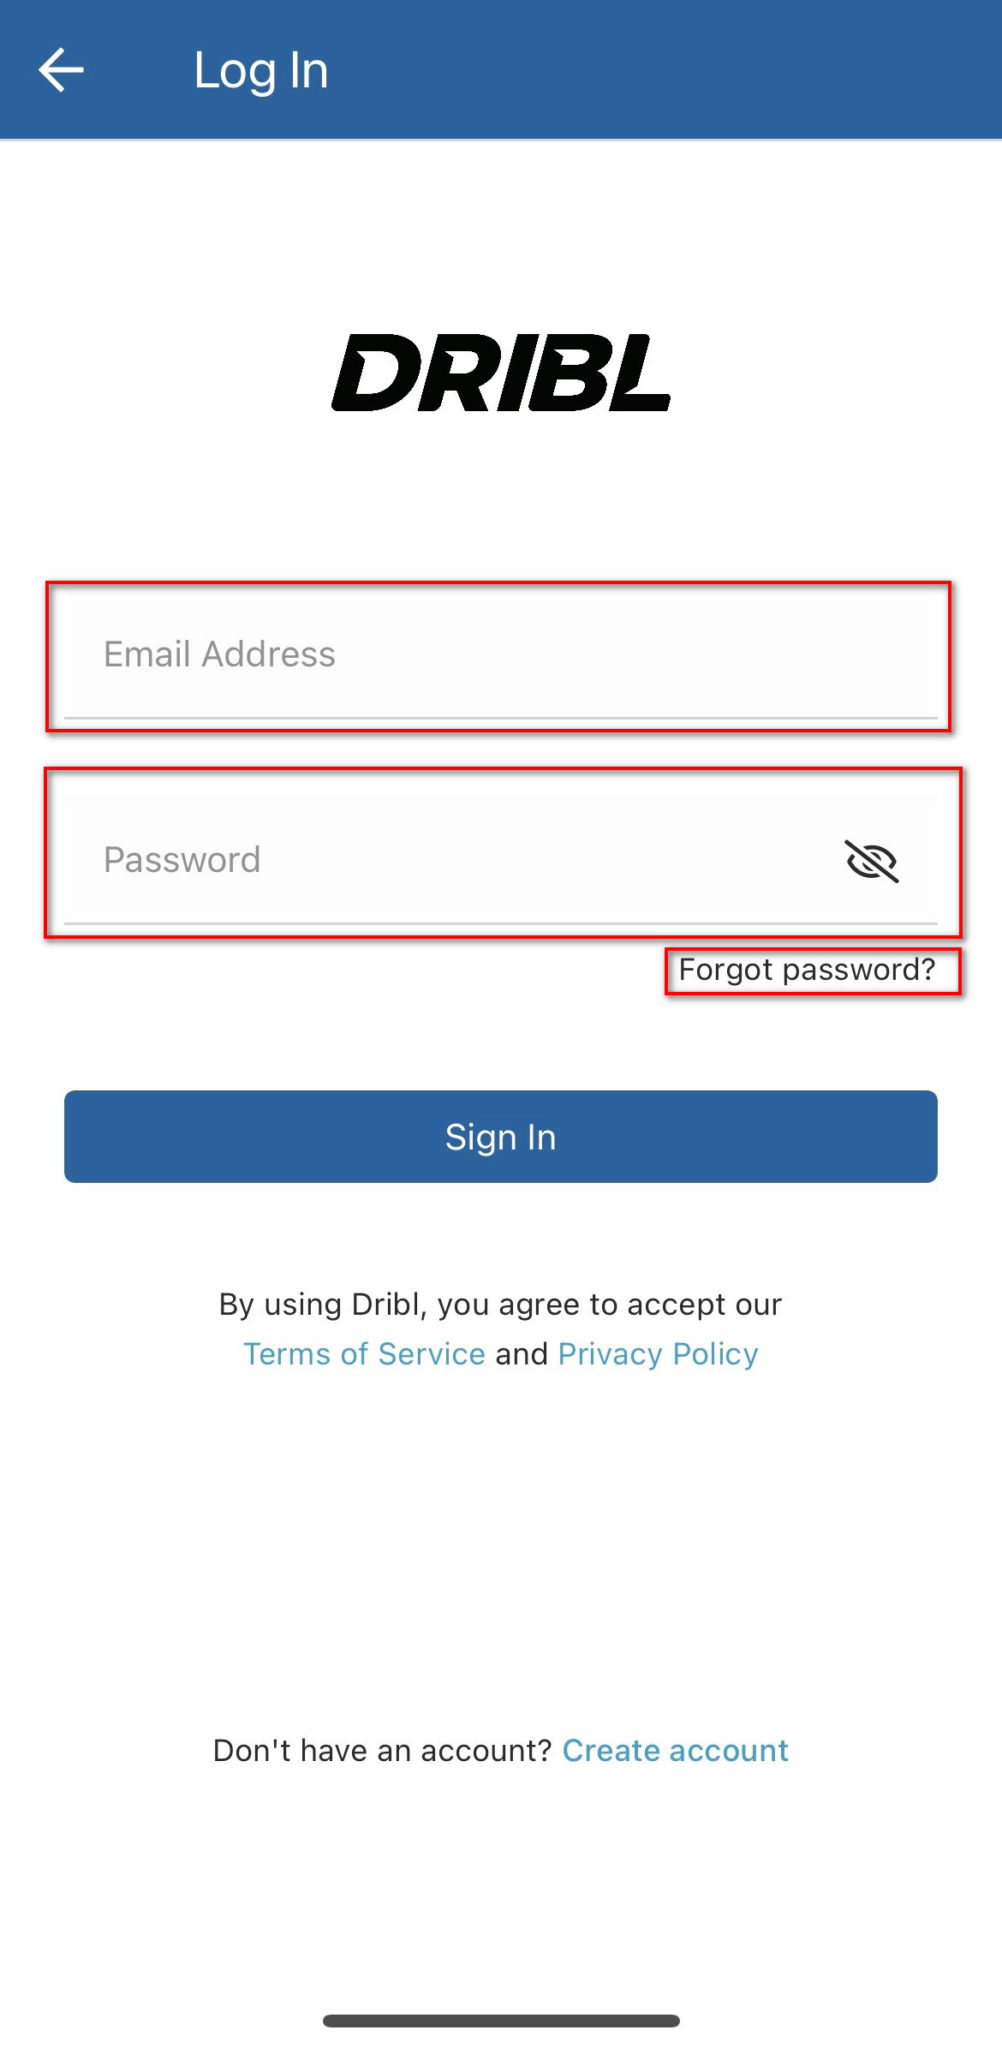1002x2048 pixels.
Task: Click the Log In header title
Action: 261,68
